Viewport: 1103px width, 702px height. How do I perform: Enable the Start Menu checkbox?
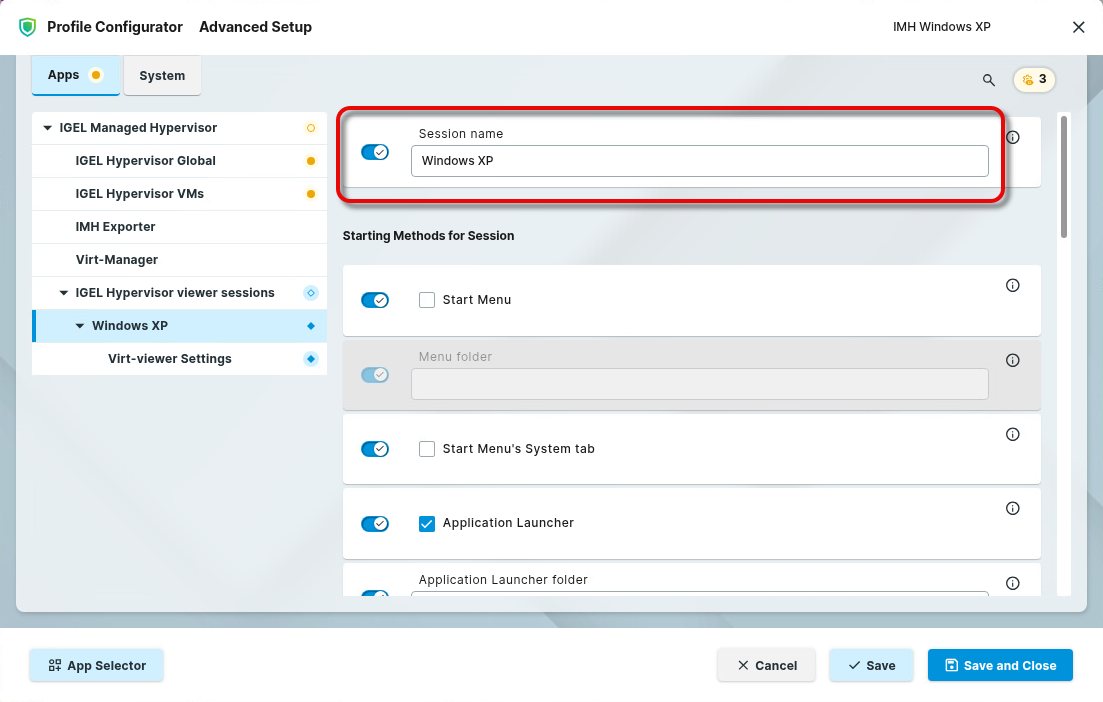click(427, 300)
